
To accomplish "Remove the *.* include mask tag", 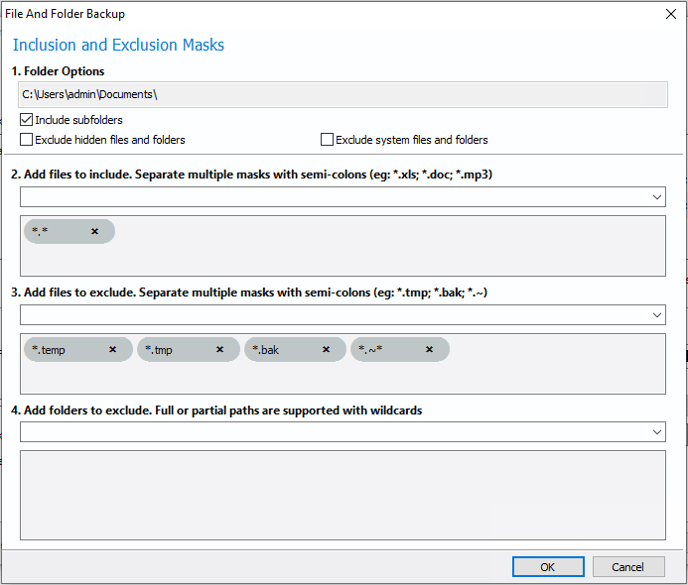I will tap(95, 231).
